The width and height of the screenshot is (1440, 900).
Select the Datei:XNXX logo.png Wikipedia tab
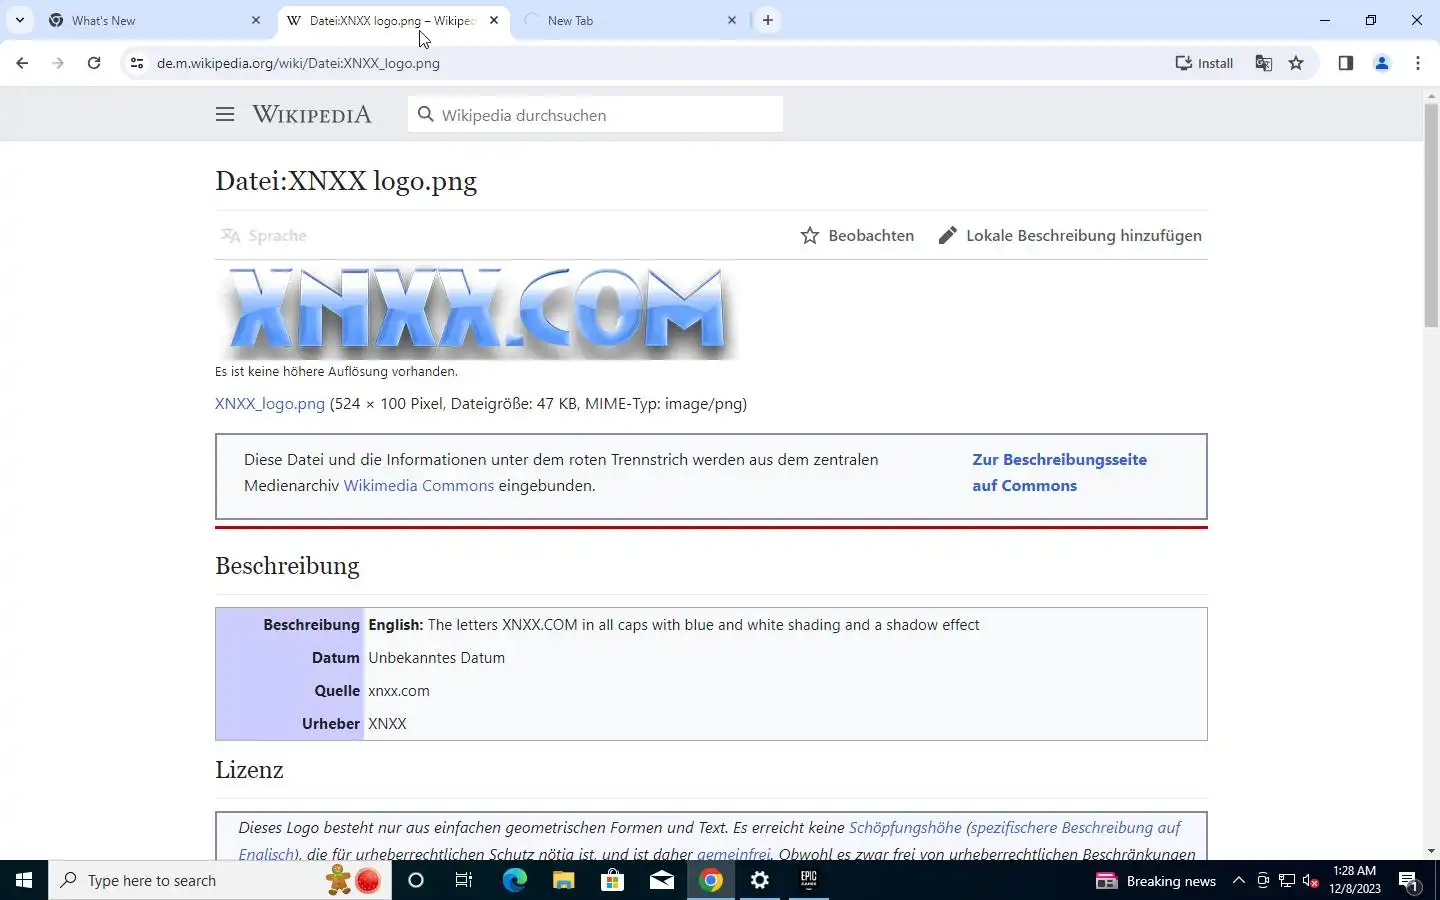click(392, 20)
